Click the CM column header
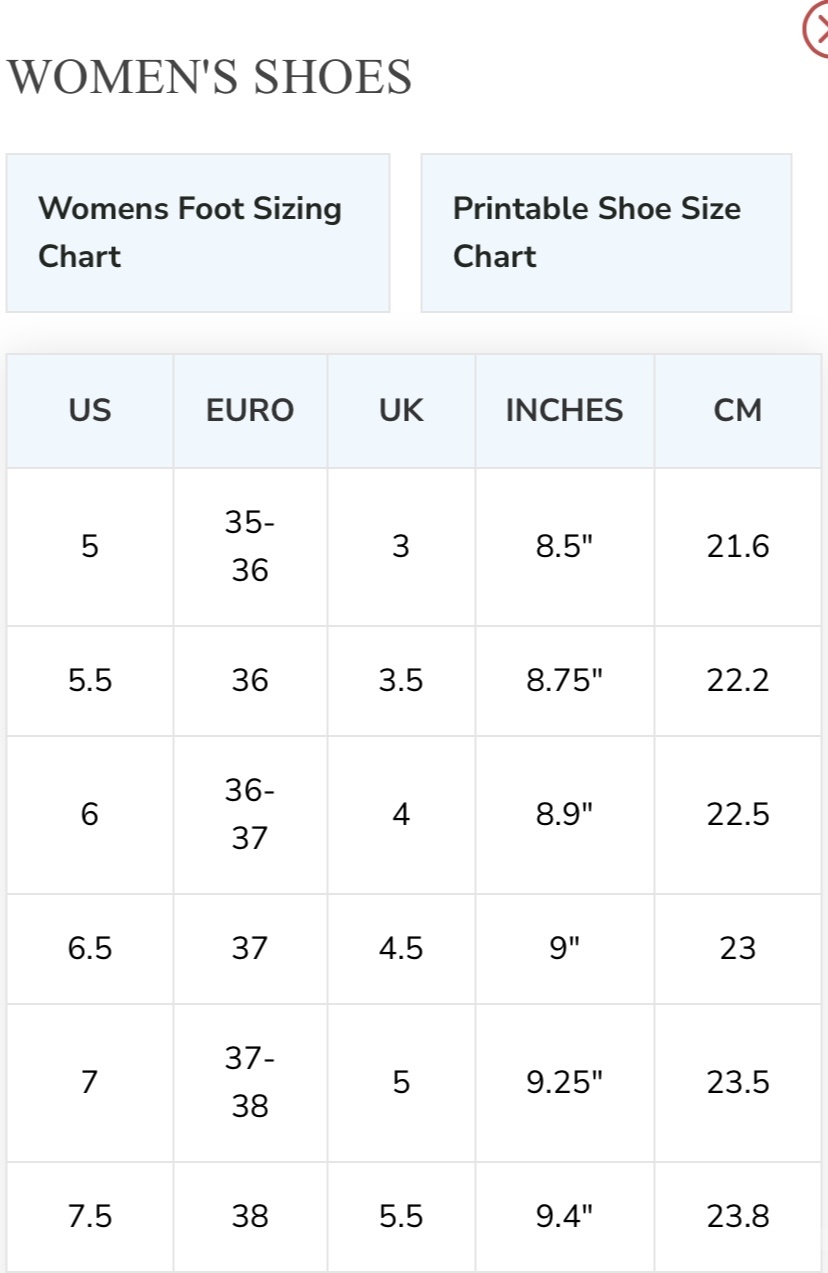 (x=738, y=411)
